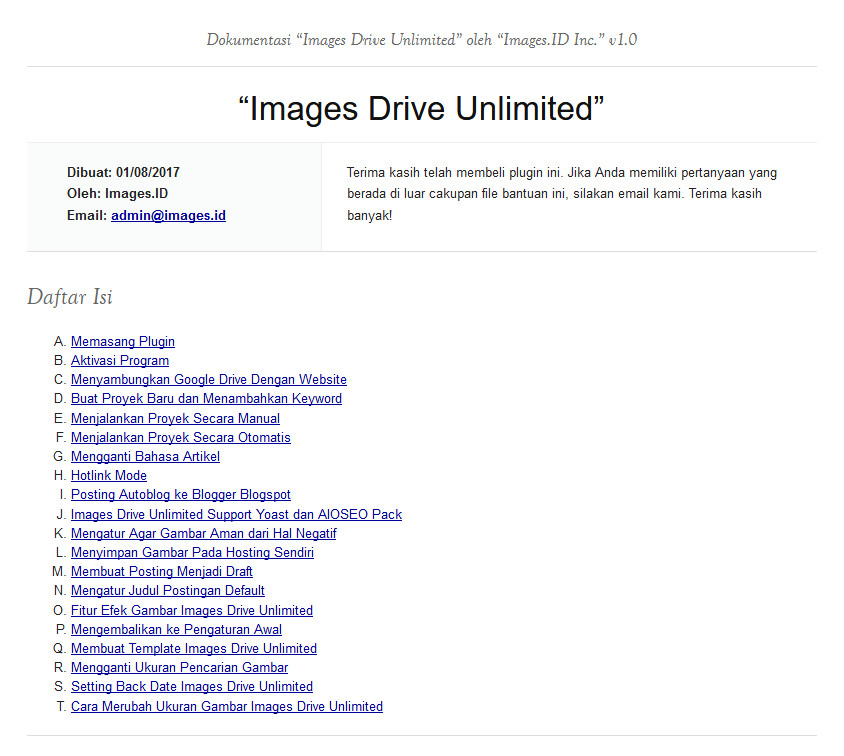The image size is (844, 756).
Task: Open Mengatur Judul Postingan Default link
Action: click(x=168, y=590)
